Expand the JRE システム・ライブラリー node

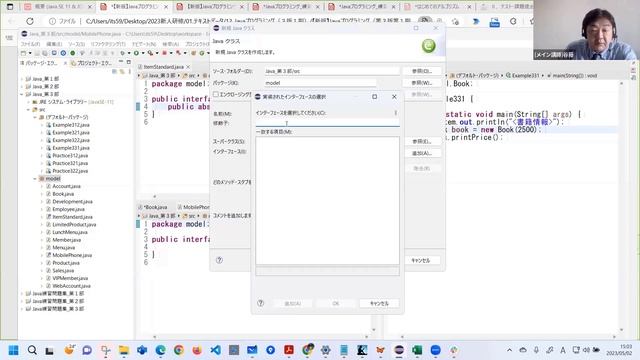(29, 102)
